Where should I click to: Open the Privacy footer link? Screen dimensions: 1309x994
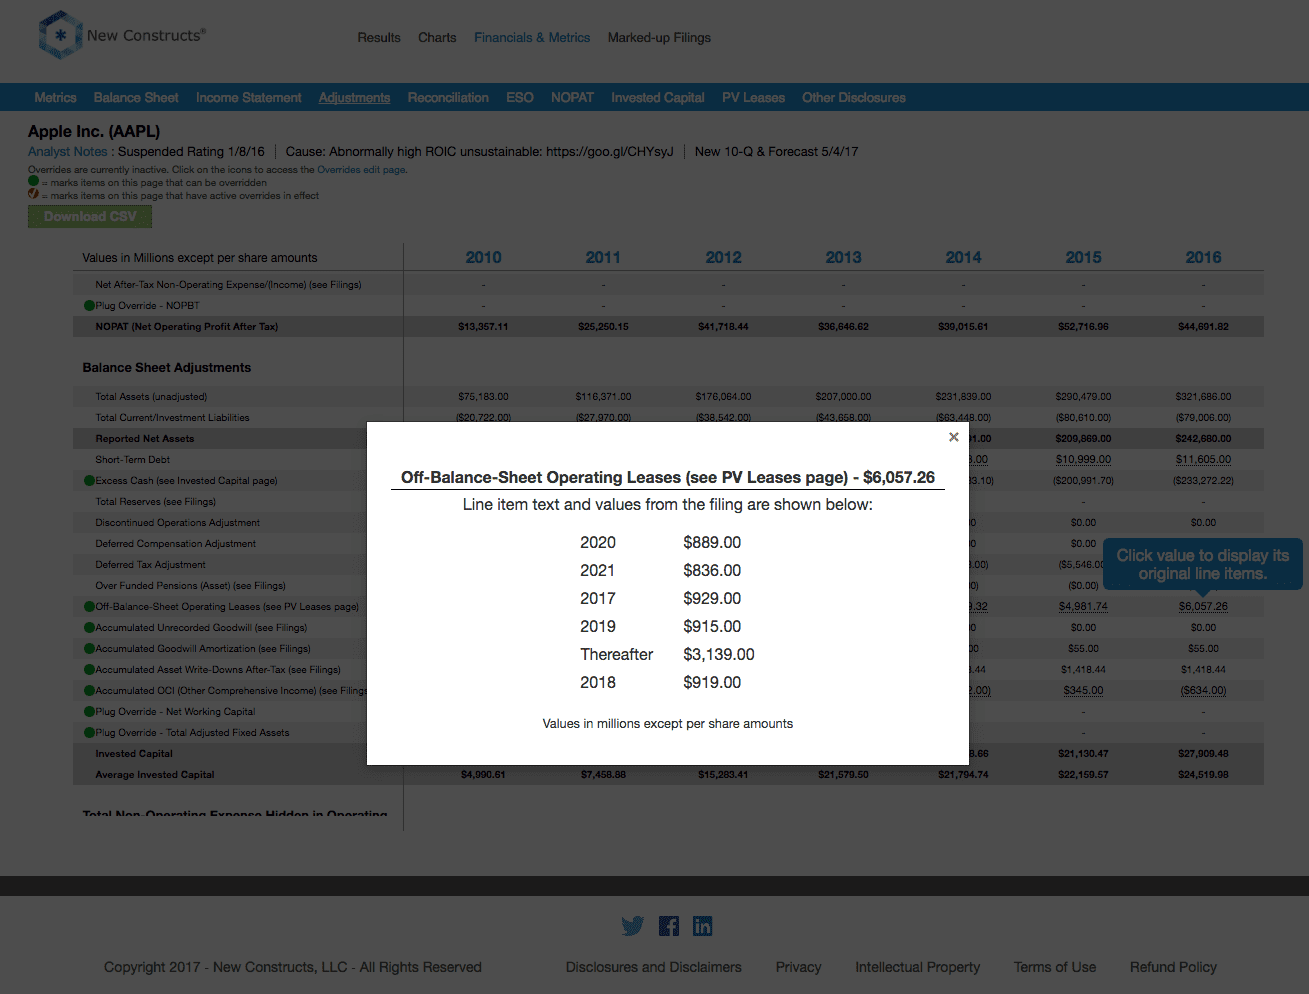[798, 967]
